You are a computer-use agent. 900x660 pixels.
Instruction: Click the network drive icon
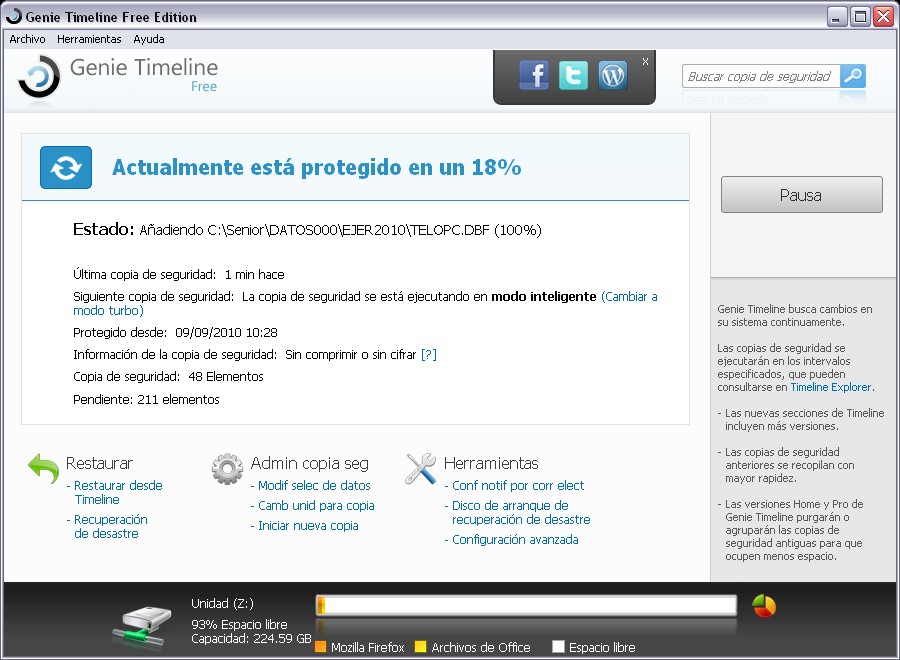142,627
